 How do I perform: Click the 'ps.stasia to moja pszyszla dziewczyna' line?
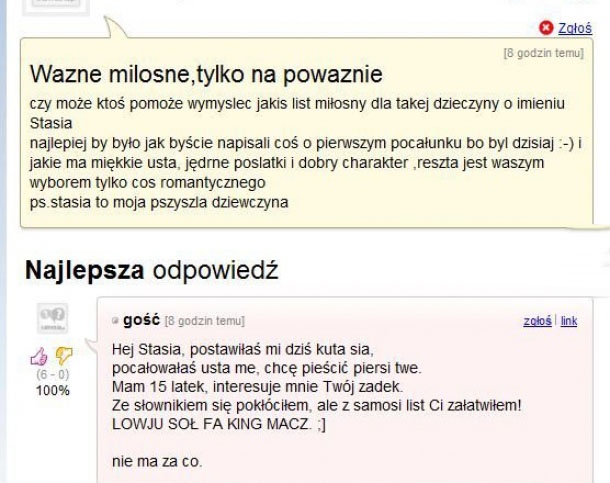click(x=159, y=203)
